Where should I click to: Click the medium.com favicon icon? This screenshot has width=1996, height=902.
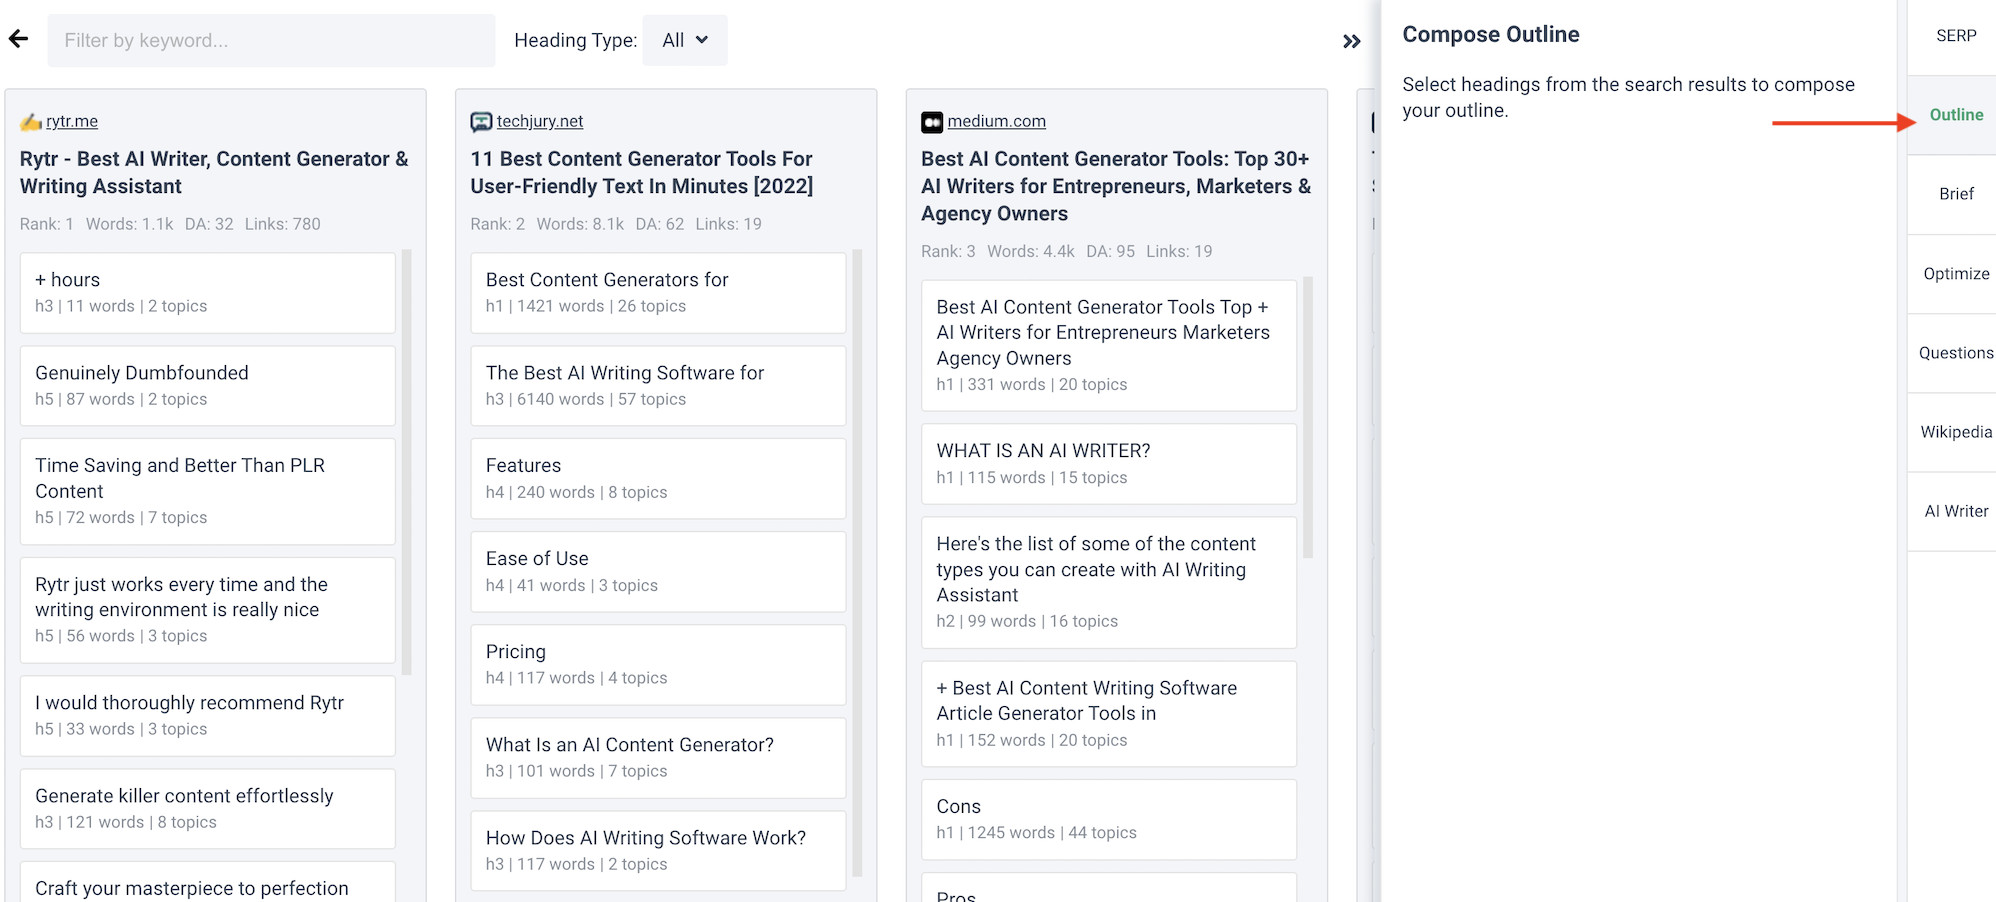click(x=932, y=122)
